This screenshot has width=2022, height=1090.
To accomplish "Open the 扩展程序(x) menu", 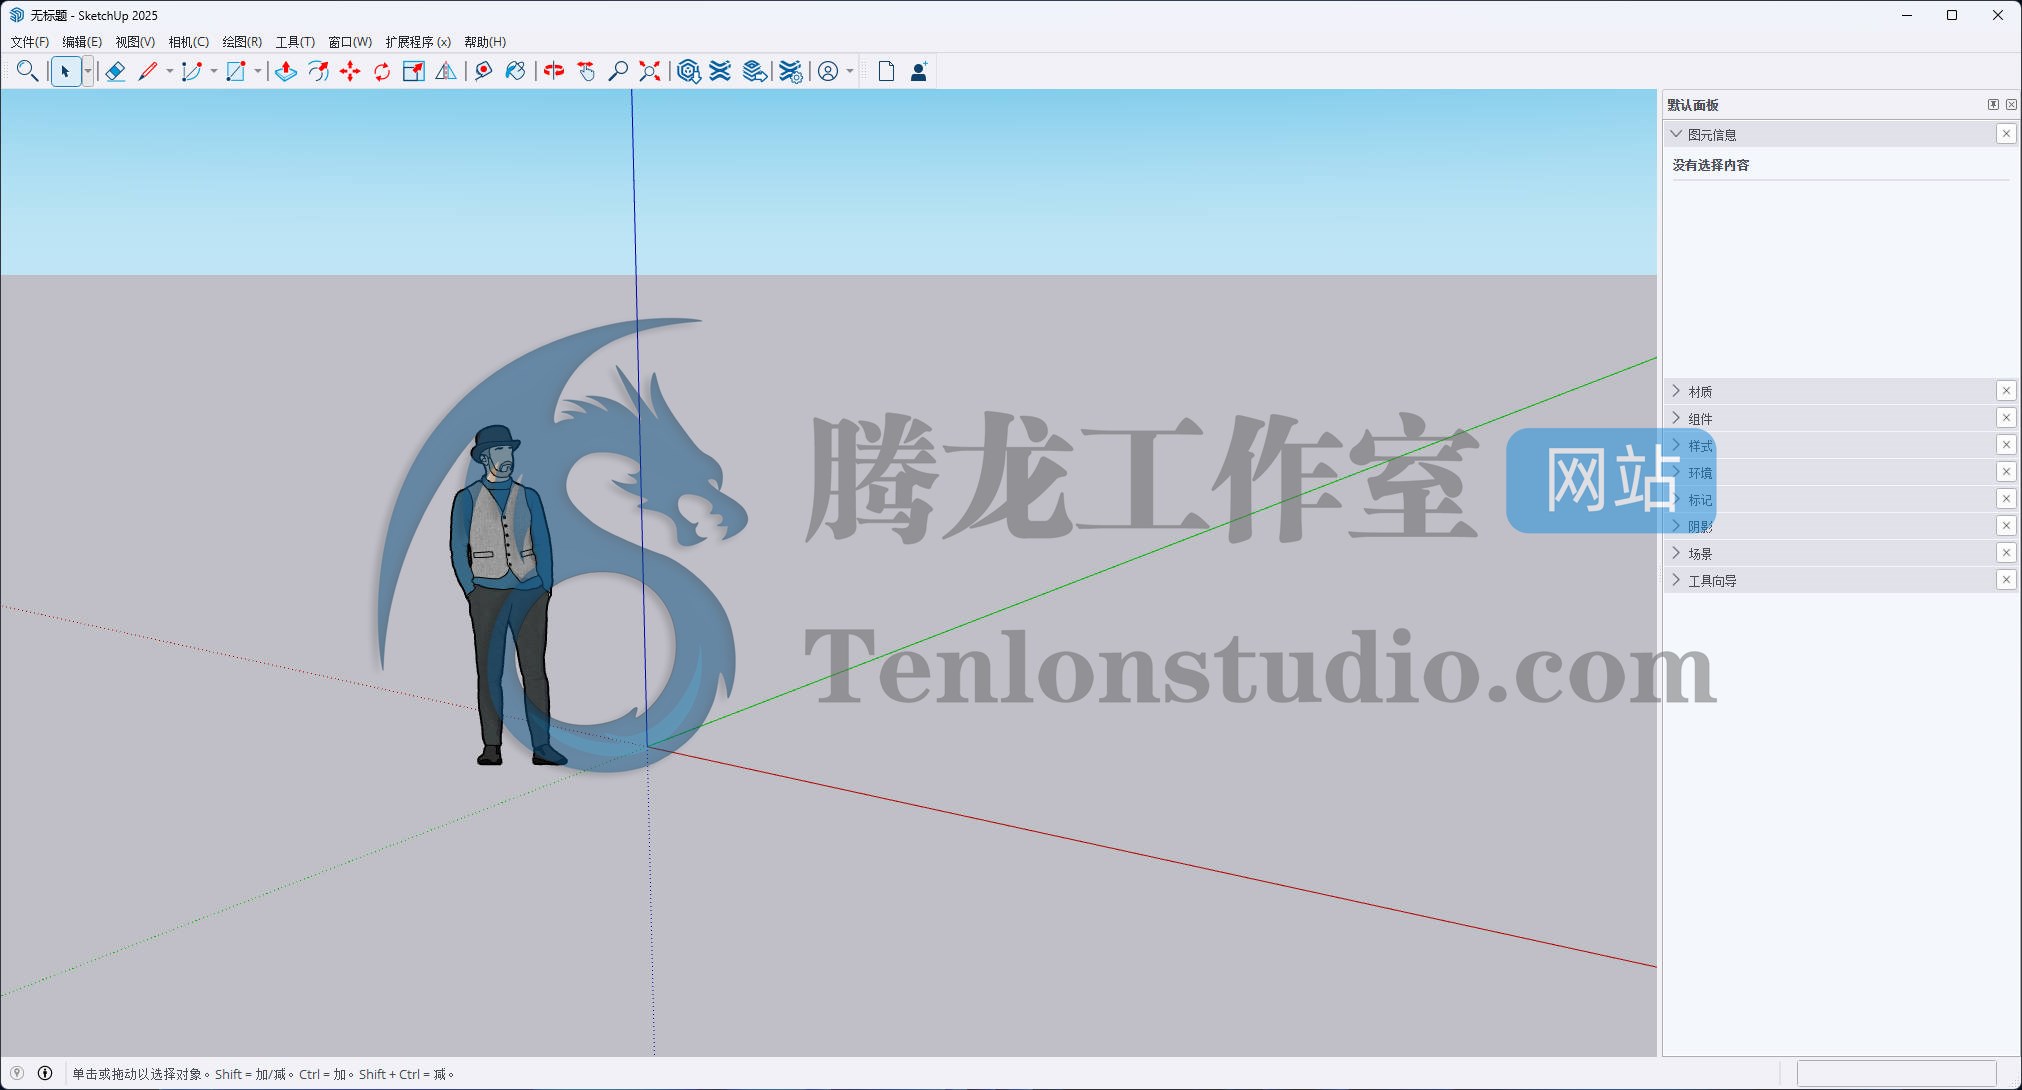I will coord(418,42).
